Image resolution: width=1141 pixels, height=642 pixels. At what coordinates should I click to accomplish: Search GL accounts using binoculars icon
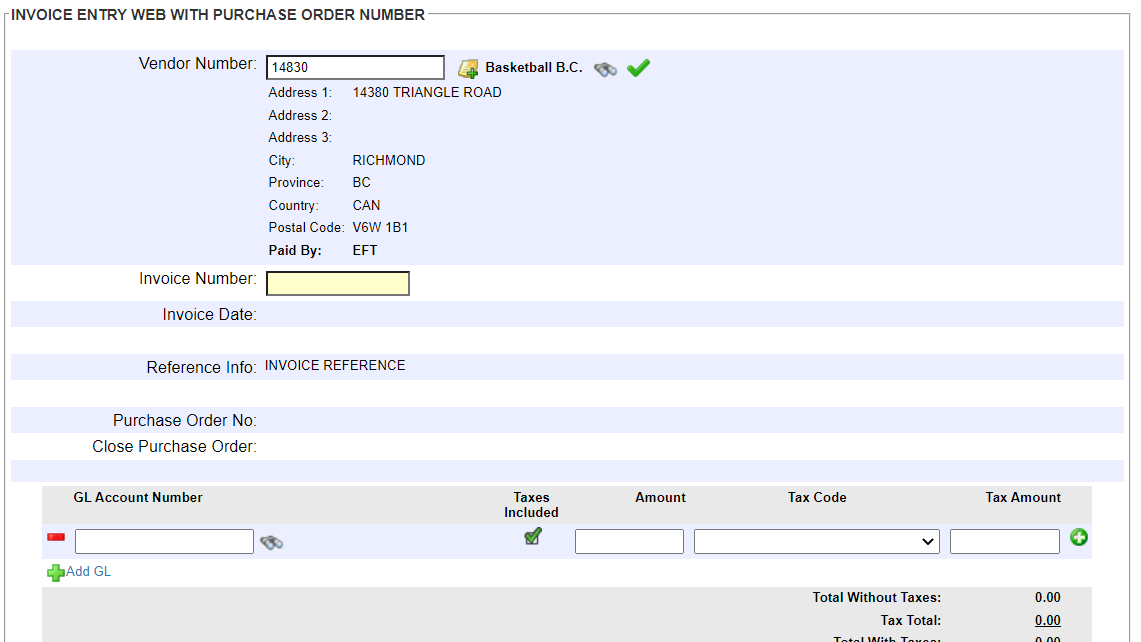coord(271,542)
